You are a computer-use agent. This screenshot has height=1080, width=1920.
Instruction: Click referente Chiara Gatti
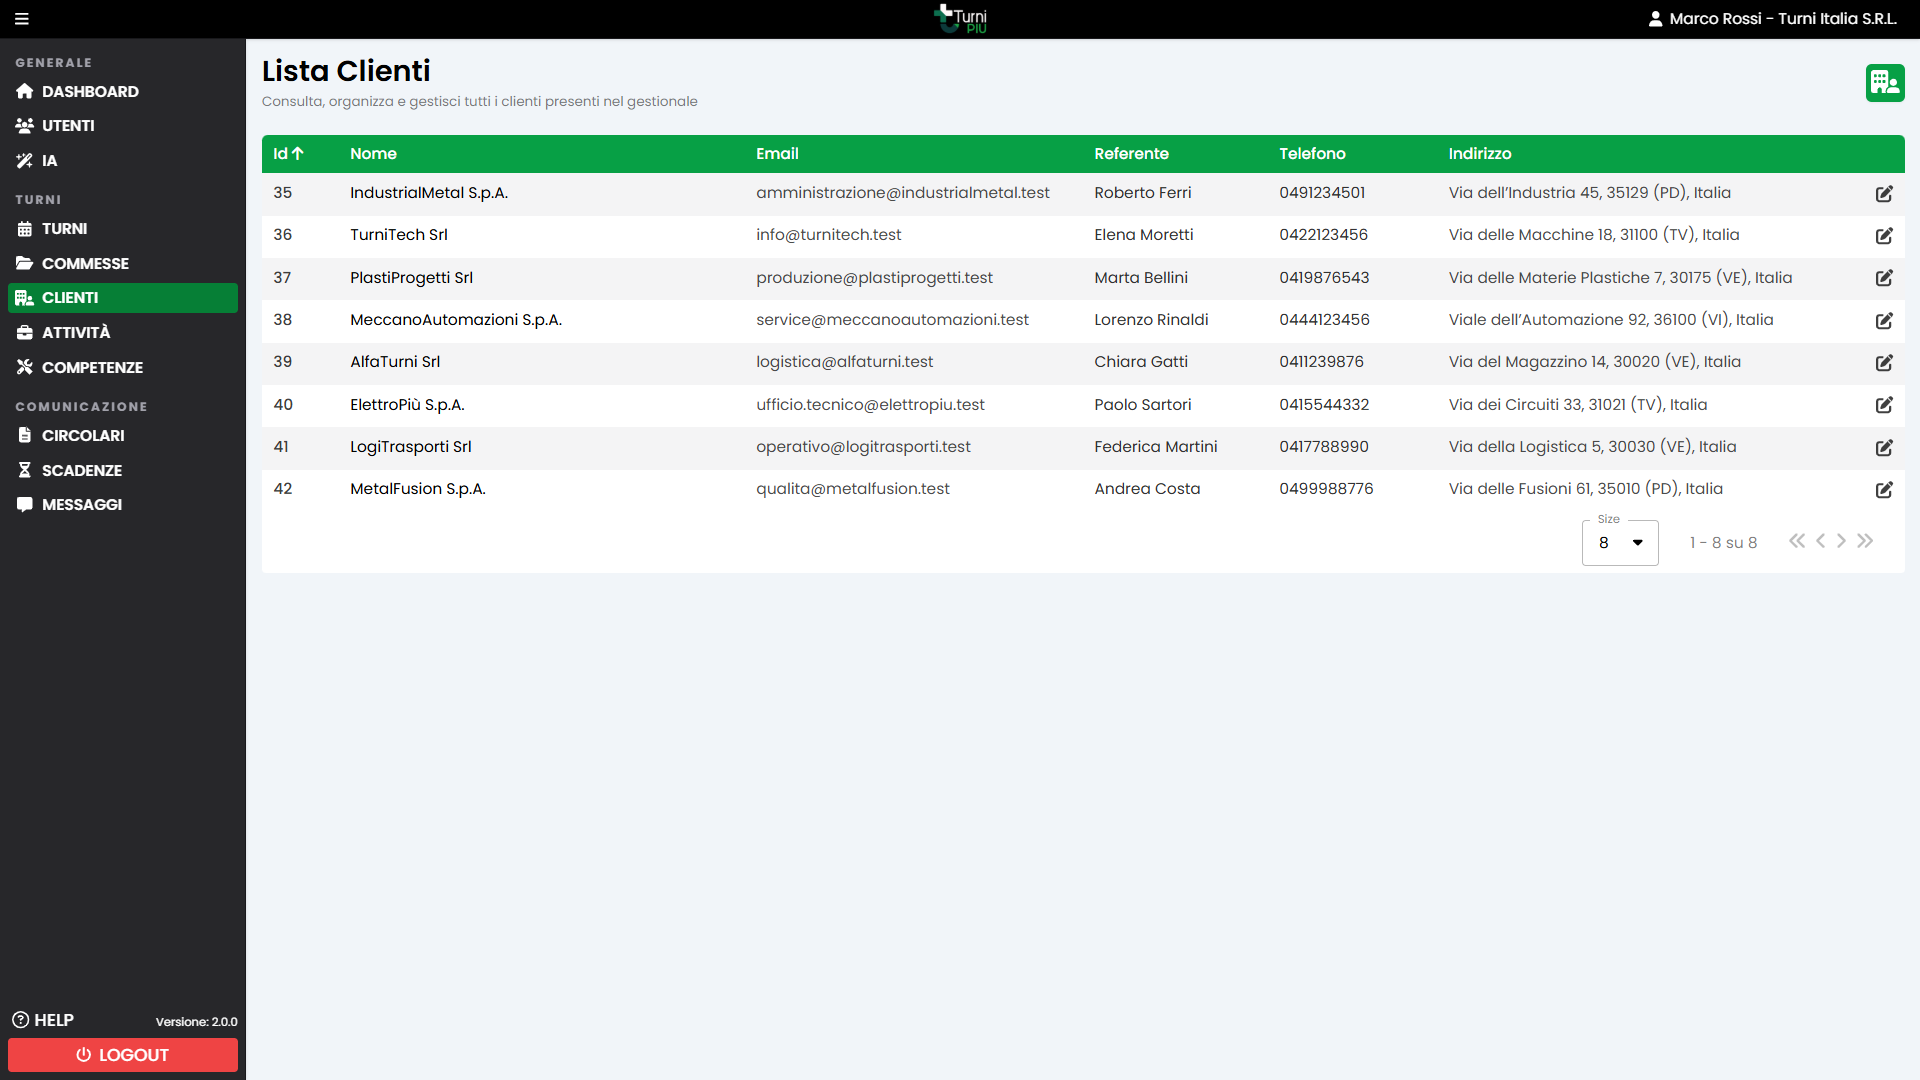pos(1141,362)
